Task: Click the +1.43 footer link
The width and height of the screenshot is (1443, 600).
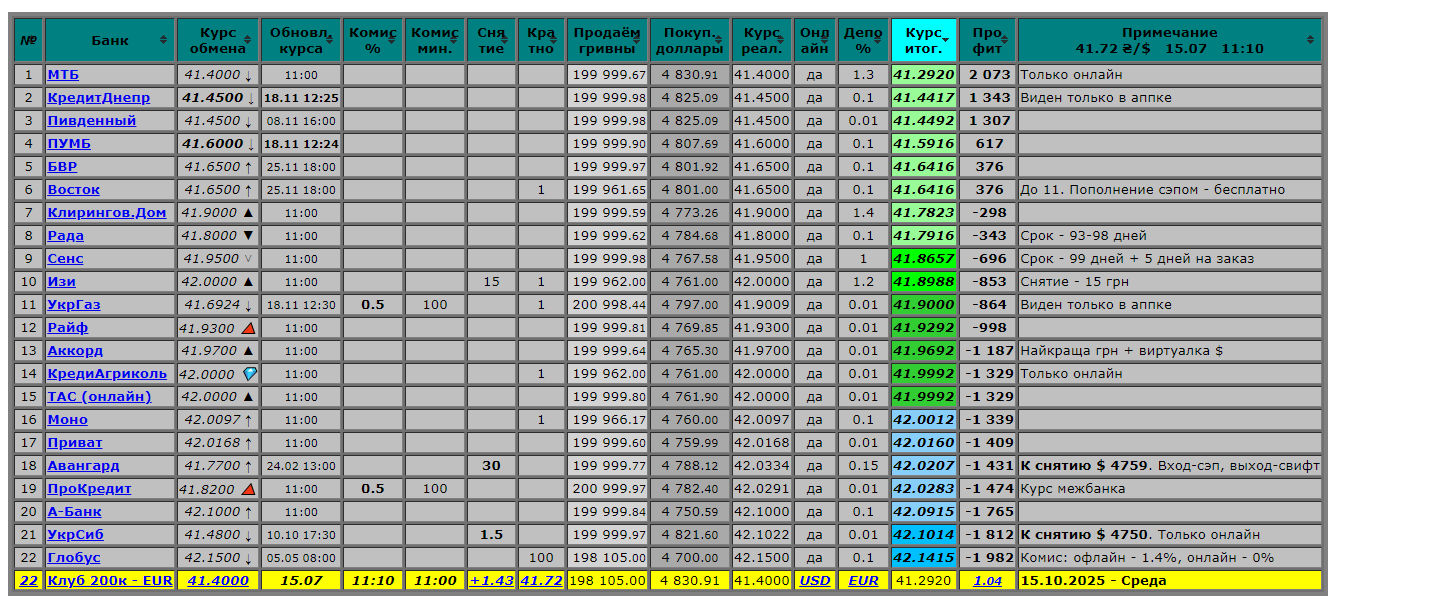Action: point(491,581)
